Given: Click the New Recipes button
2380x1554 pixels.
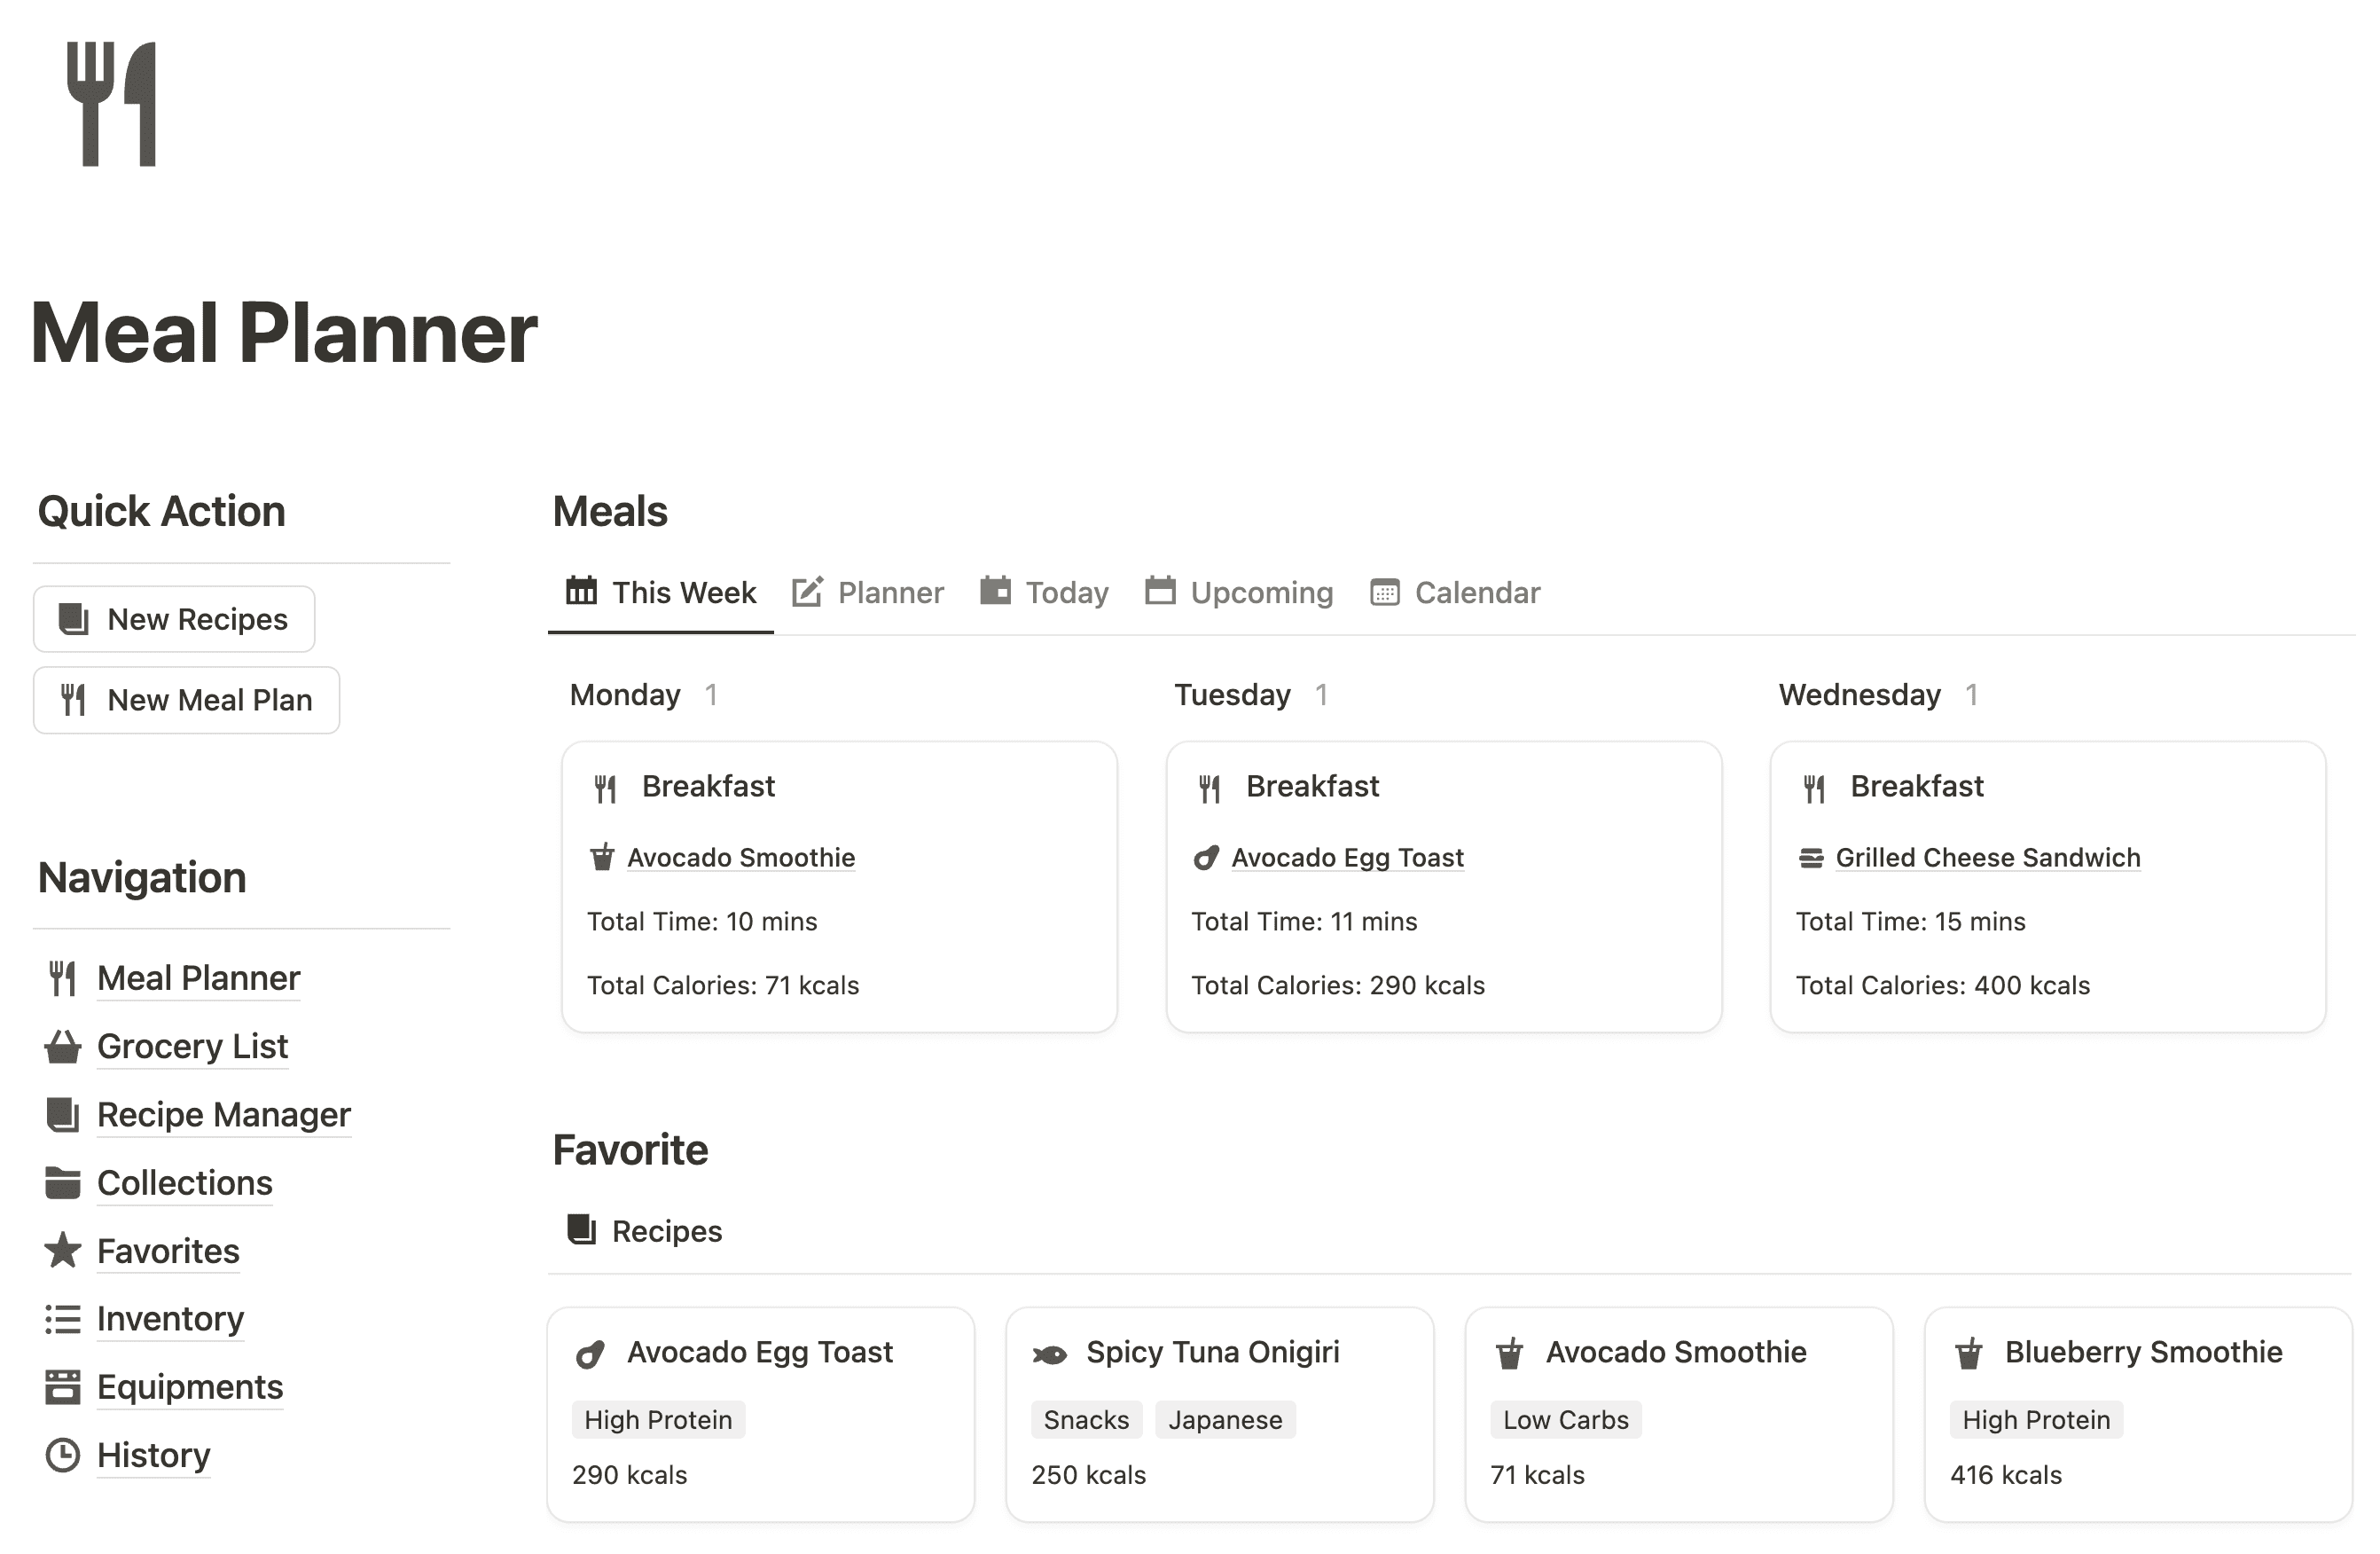Looking at the screenshot, I should click(x=172, y=619).
